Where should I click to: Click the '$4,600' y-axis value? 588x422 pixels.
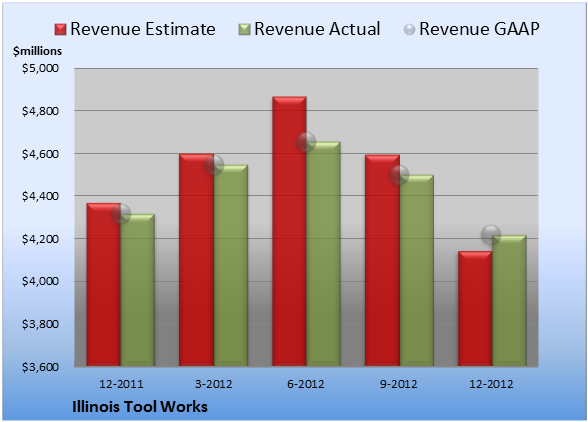[40, 154]
